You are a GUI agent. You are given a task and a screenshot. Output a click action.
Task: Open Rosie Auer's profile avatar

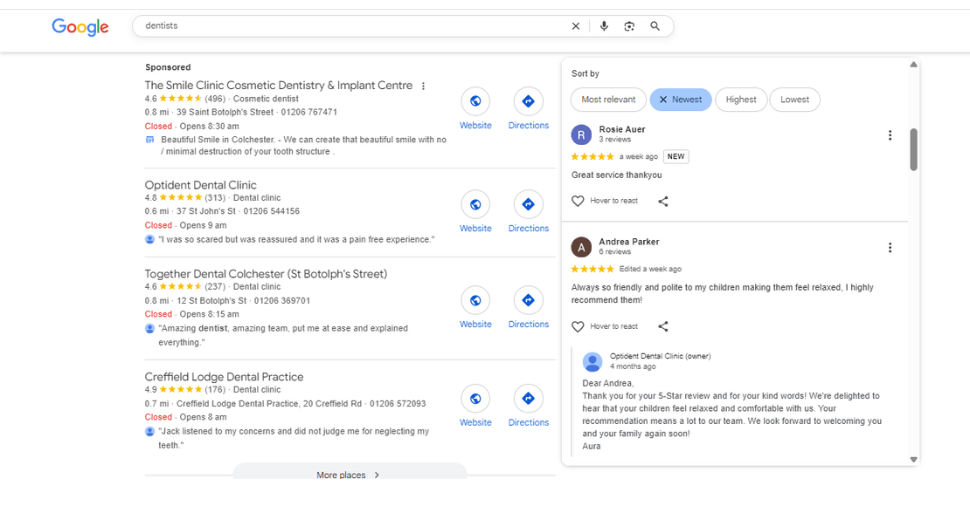[581, 134]
